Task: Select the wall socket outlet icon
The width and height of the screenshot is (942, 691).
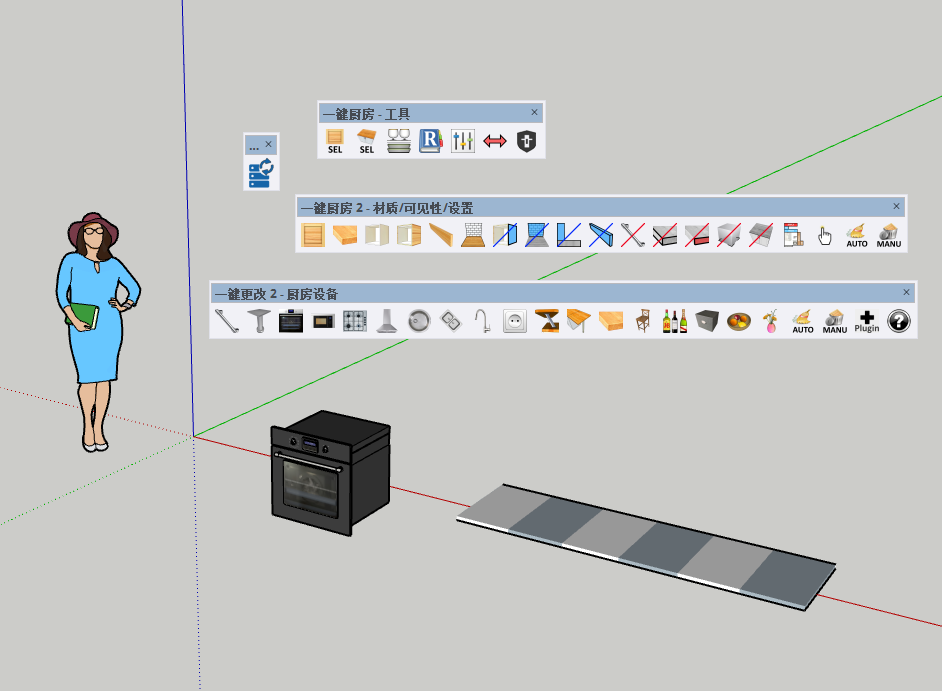Action: point(514,321)
